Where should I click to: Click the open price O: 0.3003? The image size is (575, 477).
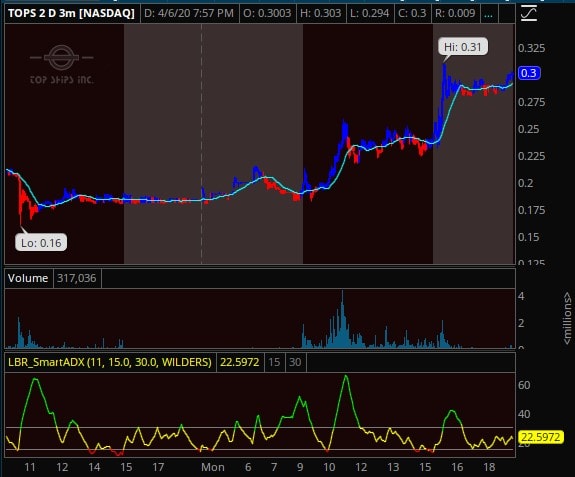click(267, 14)
